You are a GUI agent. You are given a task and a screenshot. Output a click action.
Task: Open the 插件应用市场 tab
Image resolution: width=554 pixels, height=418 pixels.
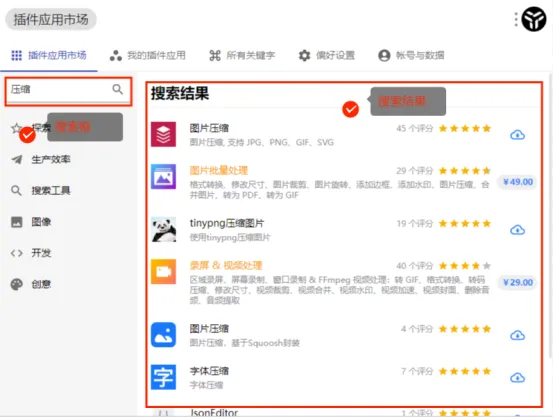(x=49, y=55)
